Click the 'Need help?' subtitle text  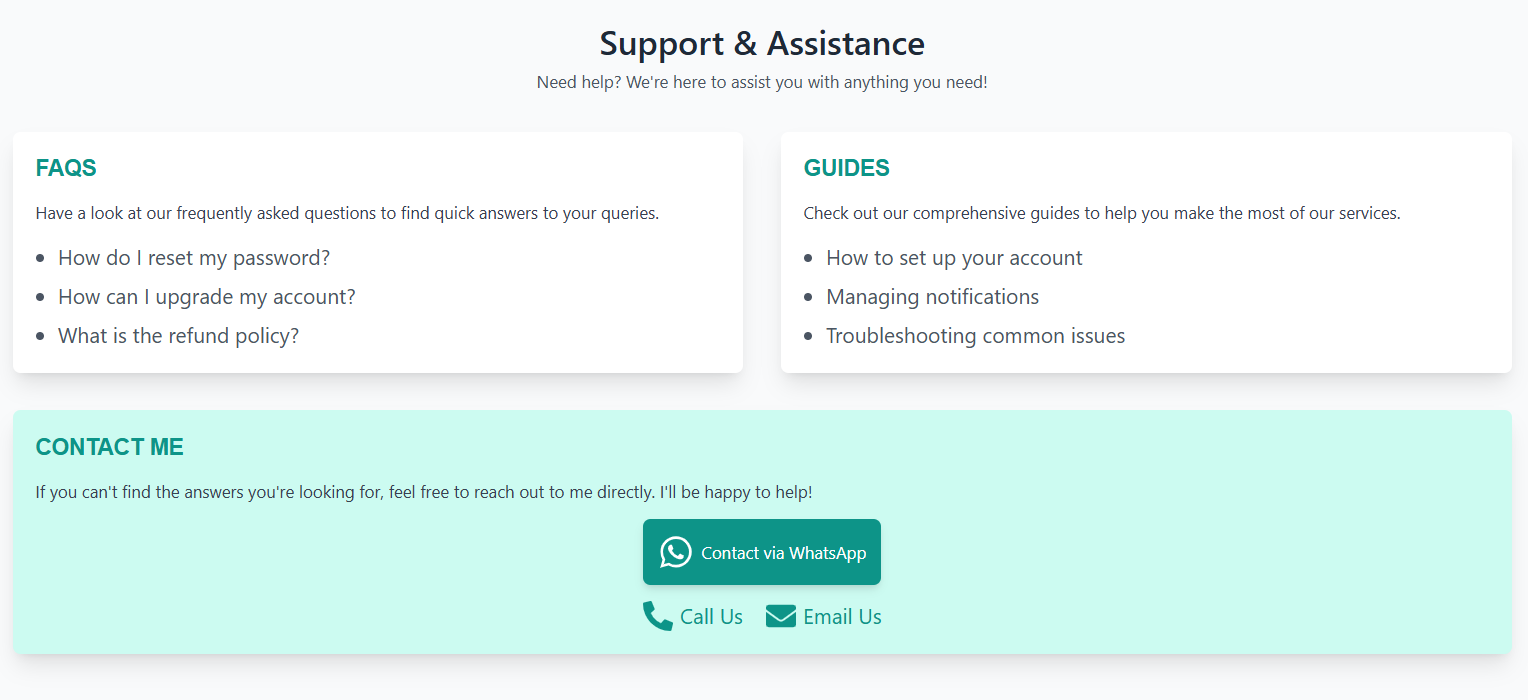pyautogui.click(x=762, y=82)
